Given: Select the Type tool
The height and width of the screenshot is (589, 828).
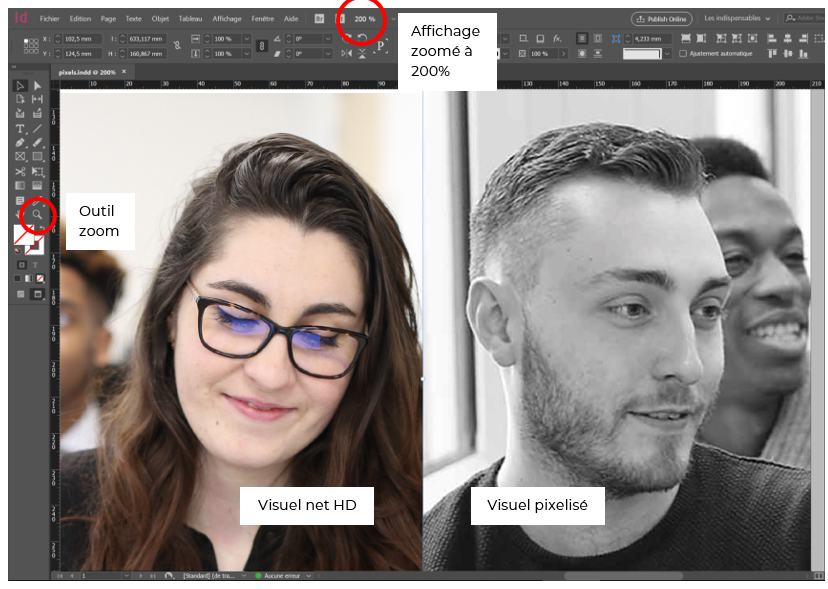Looking at the screenshot, I should [x=20, y=128].
